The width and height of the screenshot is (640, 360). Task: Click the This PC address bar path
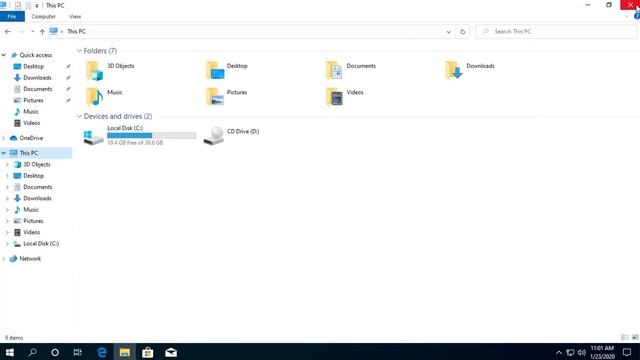[76, 31]
